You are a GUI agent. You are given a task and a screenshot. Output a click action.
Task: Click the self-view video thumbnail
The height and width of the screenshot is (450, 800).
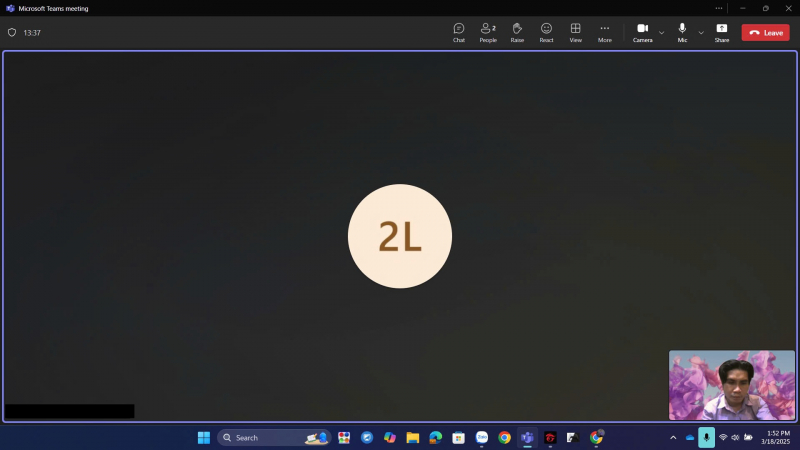(x=732, y=385)
